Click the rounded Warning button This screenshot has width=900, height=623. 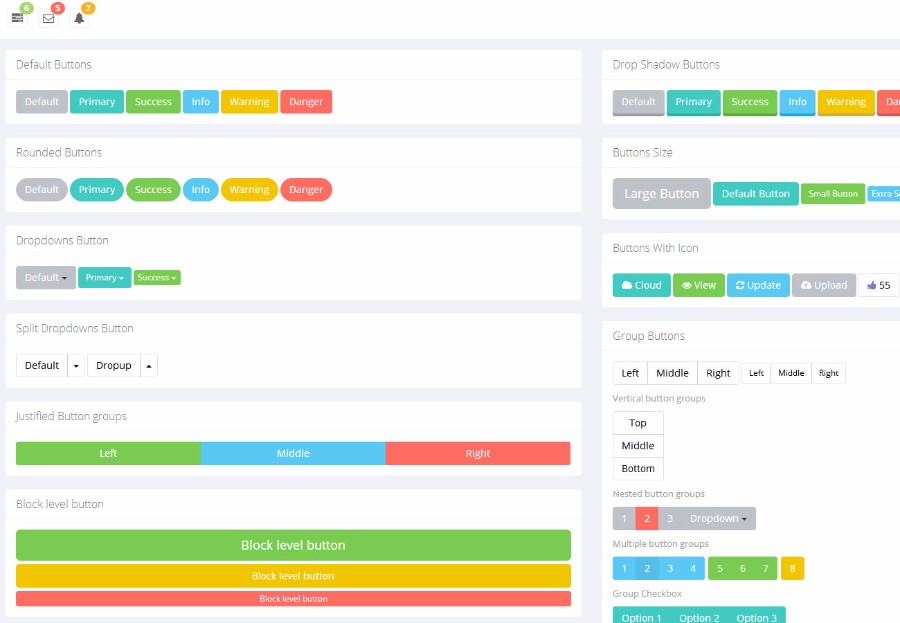249,189
